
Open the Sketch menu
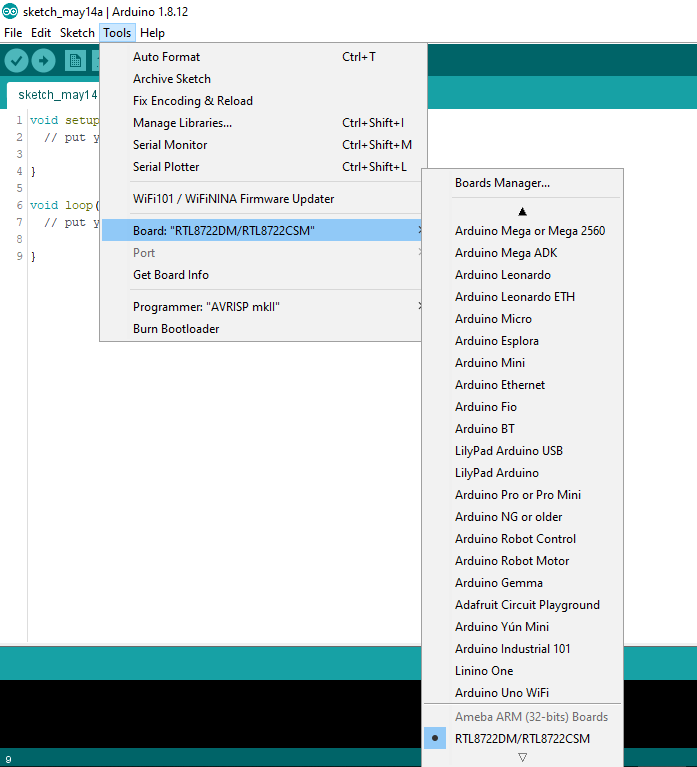[77, 33]
